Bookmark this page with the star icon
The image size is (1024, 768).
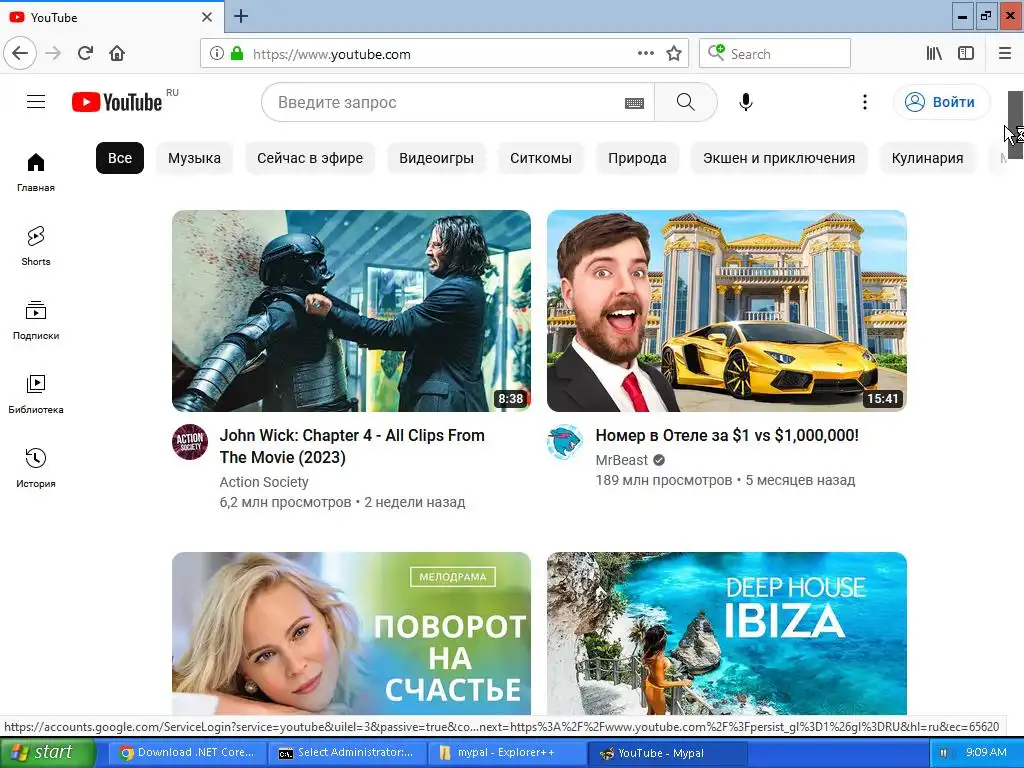[x=674, y=54]
